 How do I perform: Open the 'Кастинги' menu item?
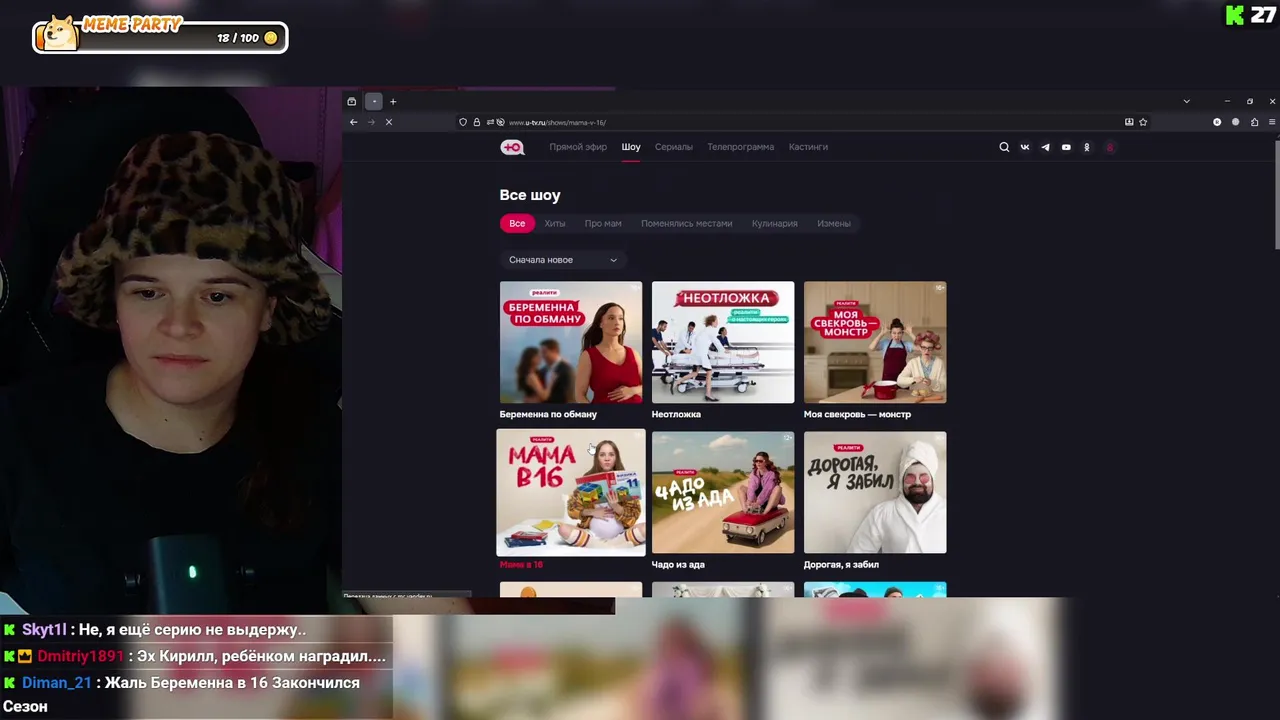point(808,147)
